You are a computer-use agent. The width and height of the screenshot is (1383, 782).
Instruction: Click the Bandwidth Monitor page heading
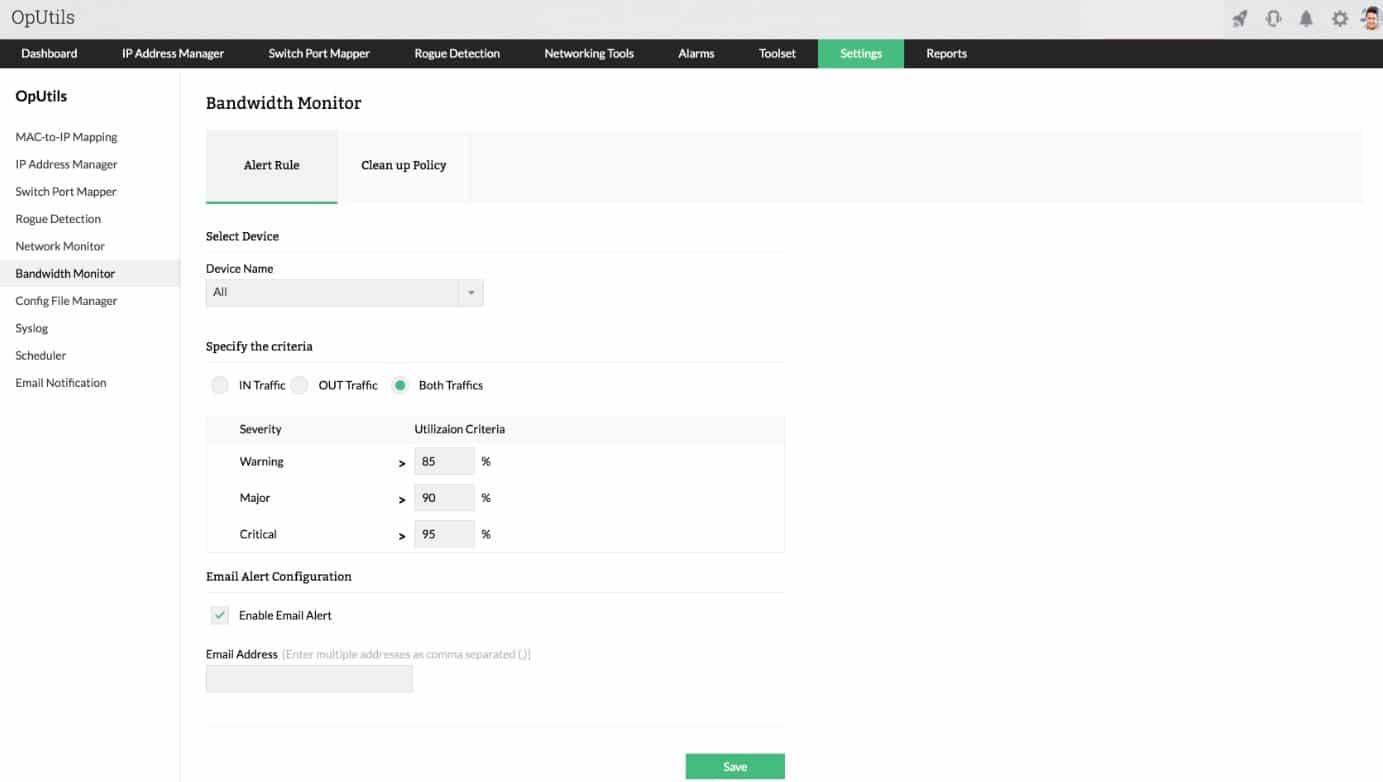(284, 103)
